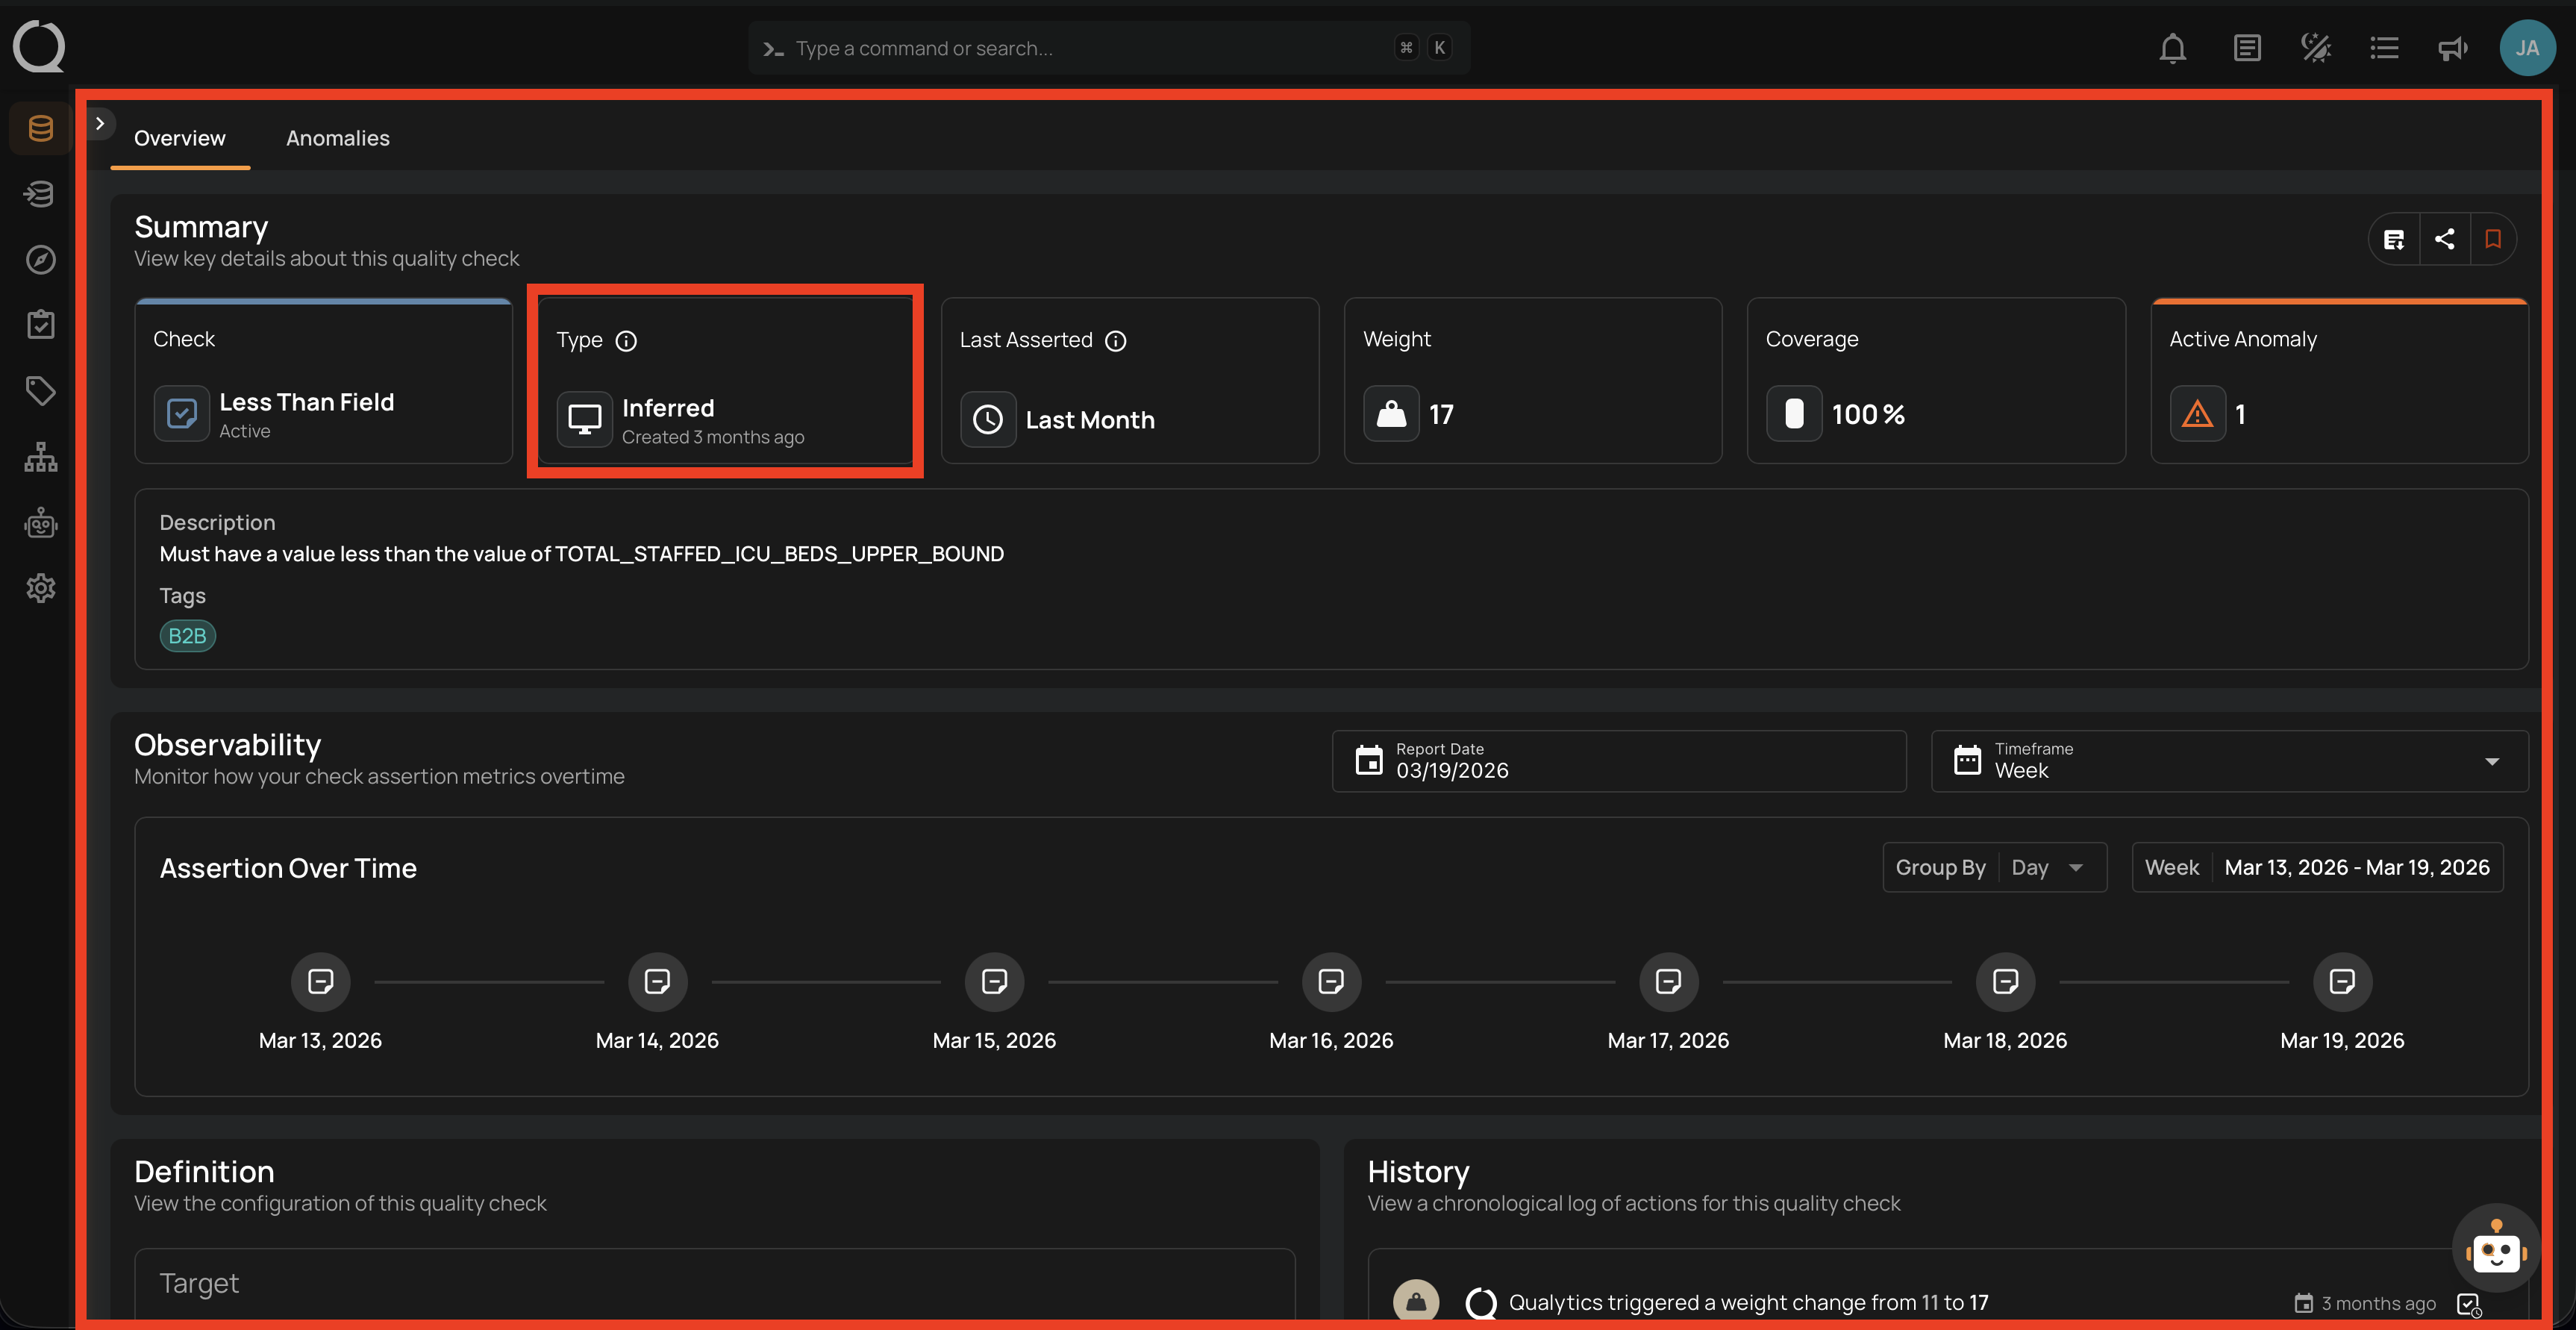Click the Type info icon

pyautogui.click(x=626, y=341)
